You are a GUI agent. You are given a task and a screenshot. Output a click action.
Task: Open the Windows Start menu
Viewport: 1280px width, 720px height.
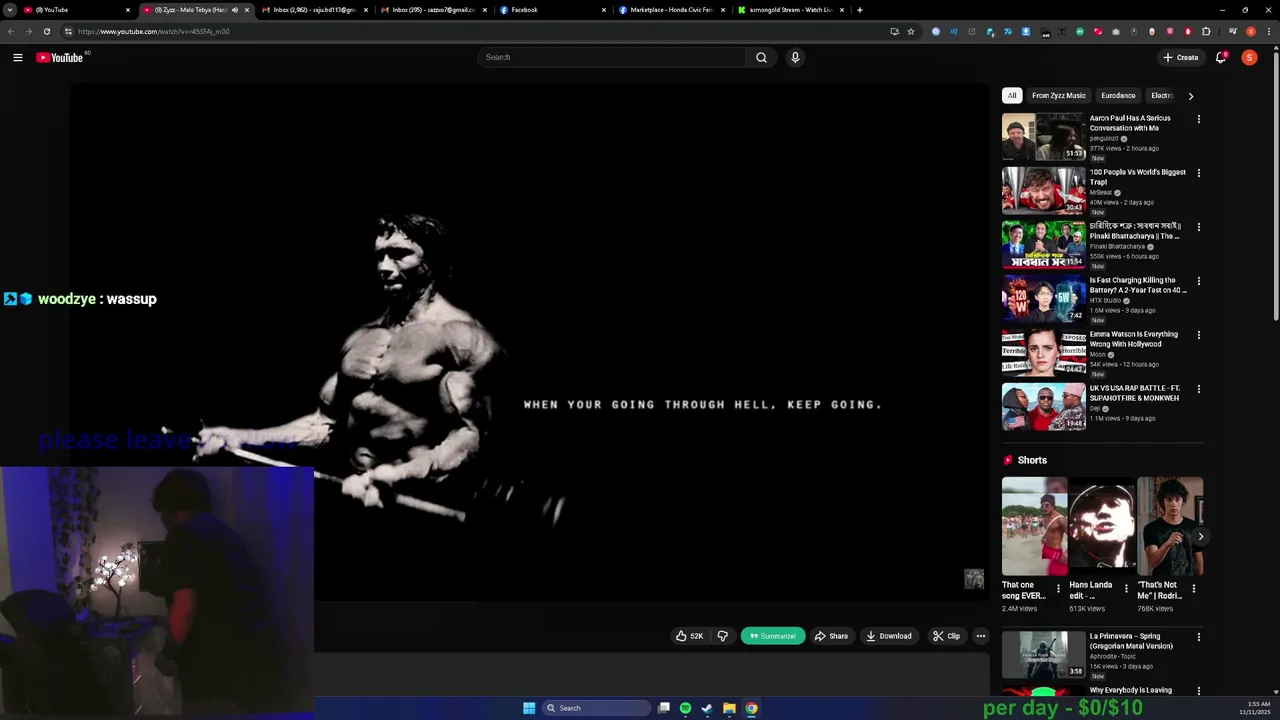(529, 708)
